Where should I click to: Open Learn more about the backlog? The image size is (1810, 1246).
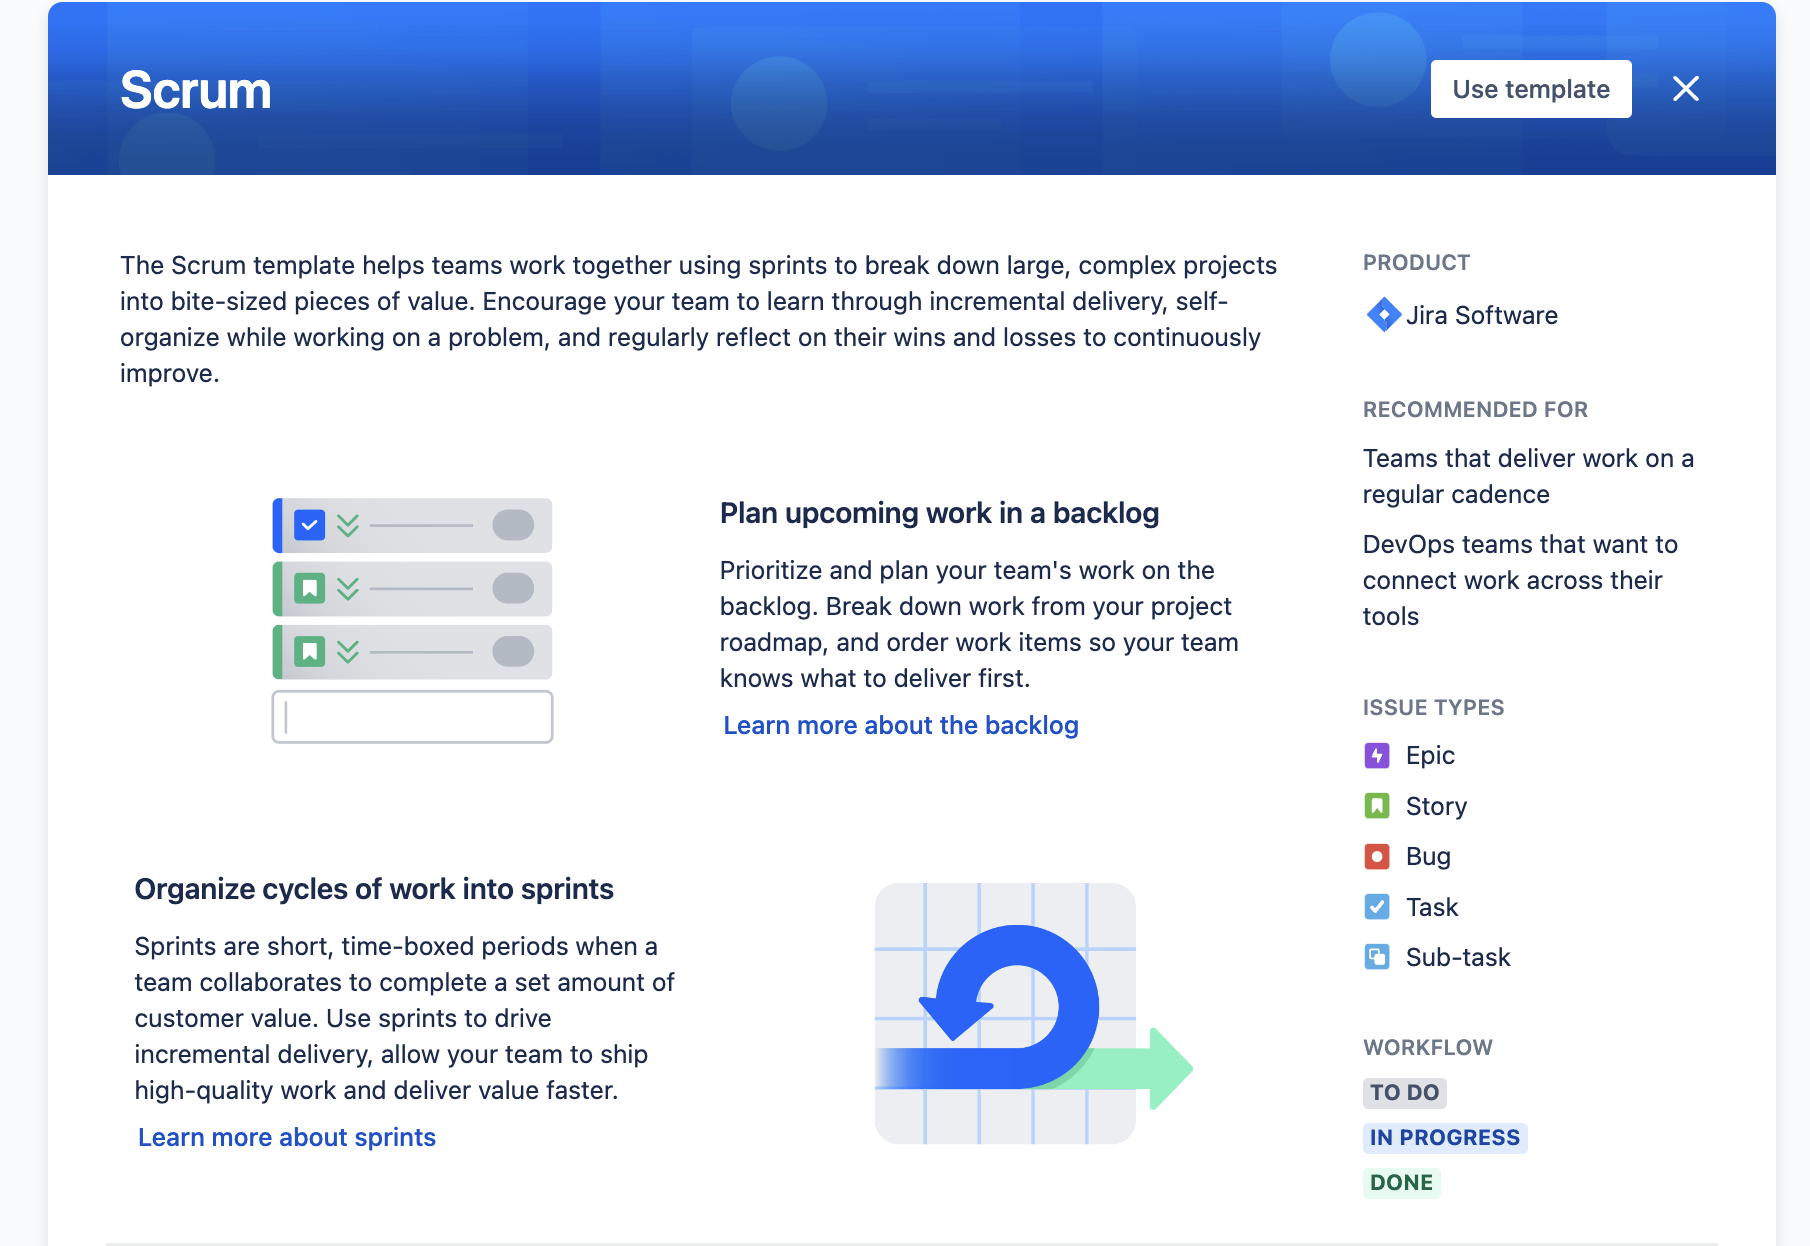tap(900, 725)
